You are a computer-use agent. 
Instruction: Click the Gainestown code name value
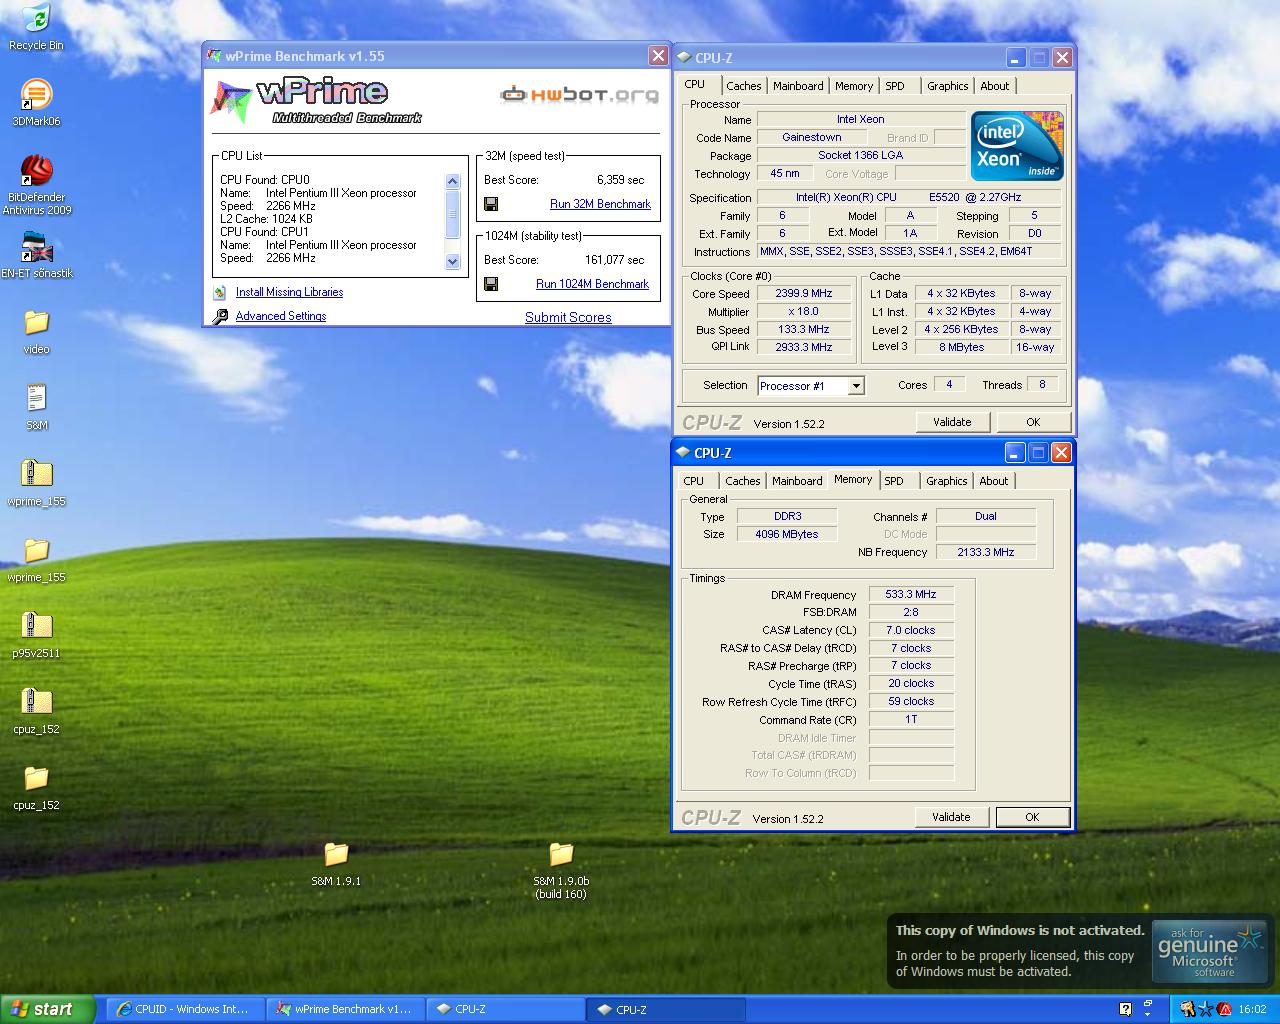click(812, 137)
